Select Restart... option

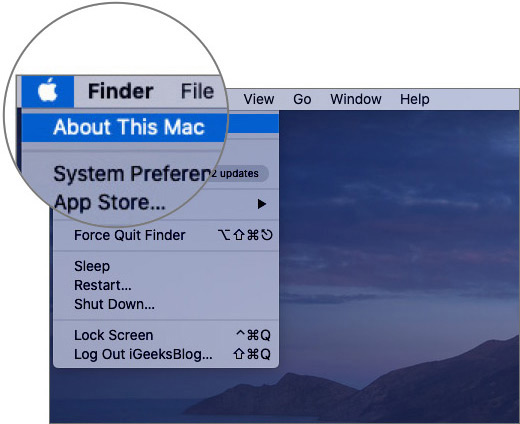coord(103,285)
